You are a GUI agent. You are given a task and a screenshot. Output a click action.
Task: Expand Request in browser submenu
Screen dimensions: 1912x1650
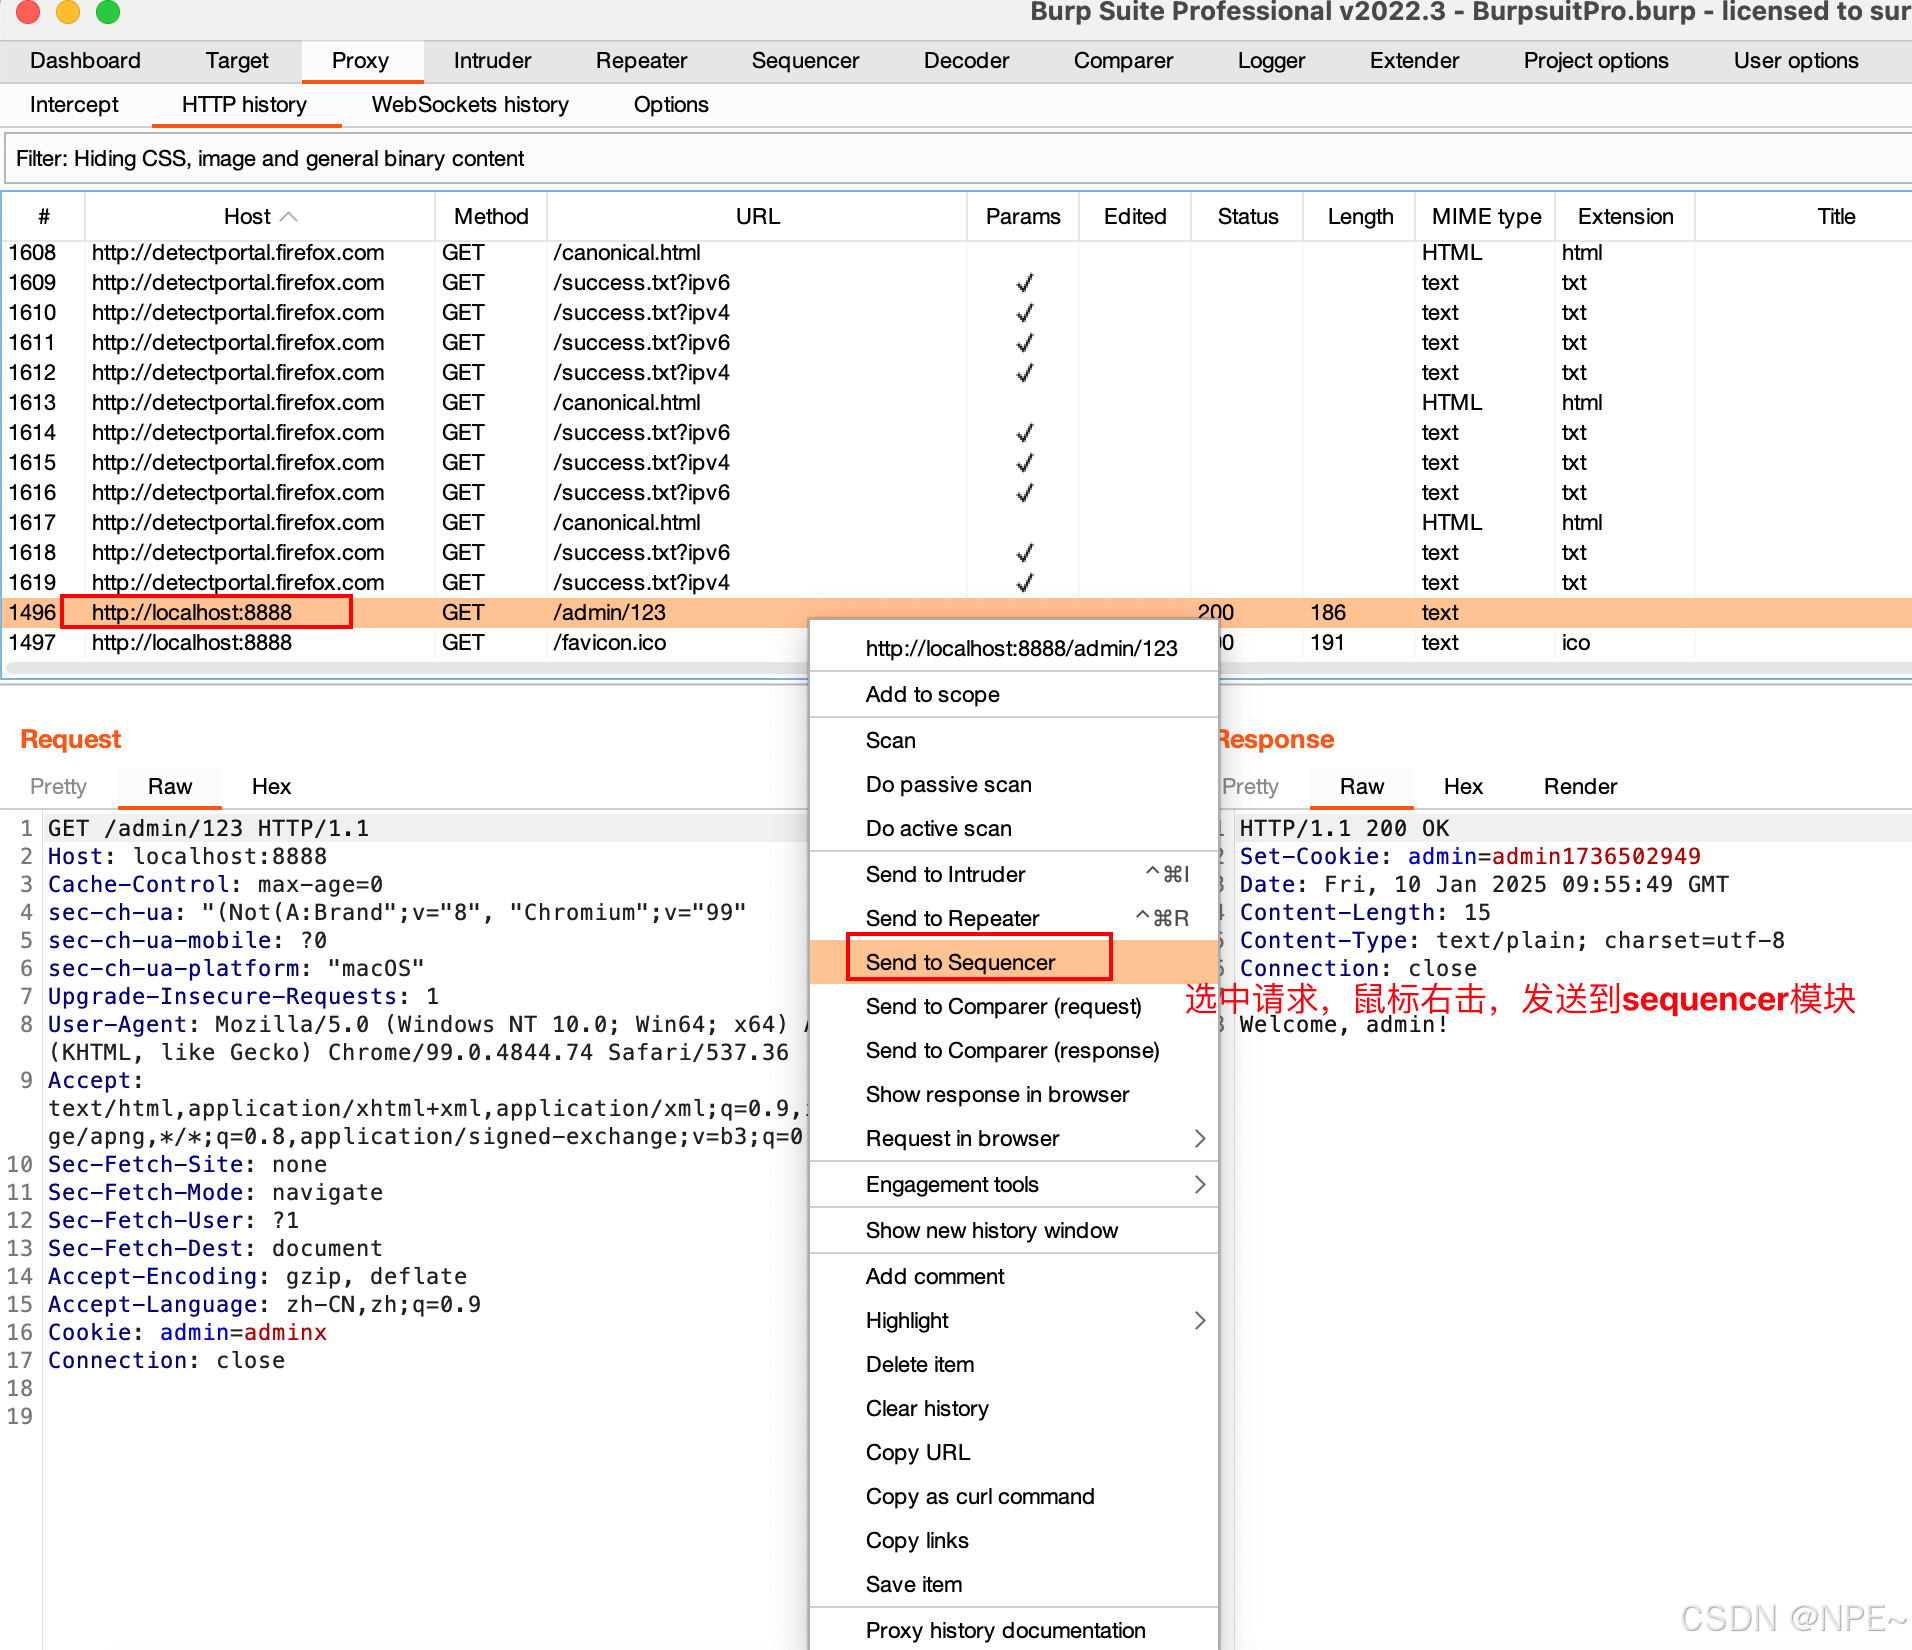click(1014, 1139)
